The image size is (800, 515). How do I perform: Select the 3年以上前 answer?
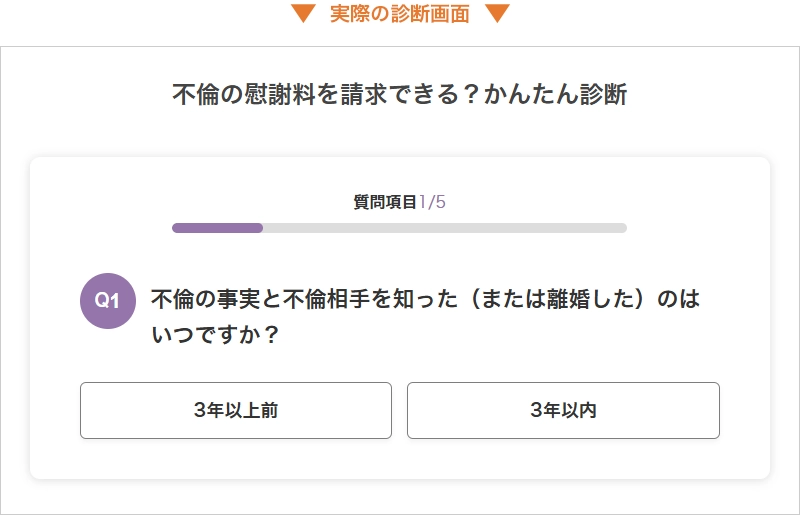coord(236,410)
